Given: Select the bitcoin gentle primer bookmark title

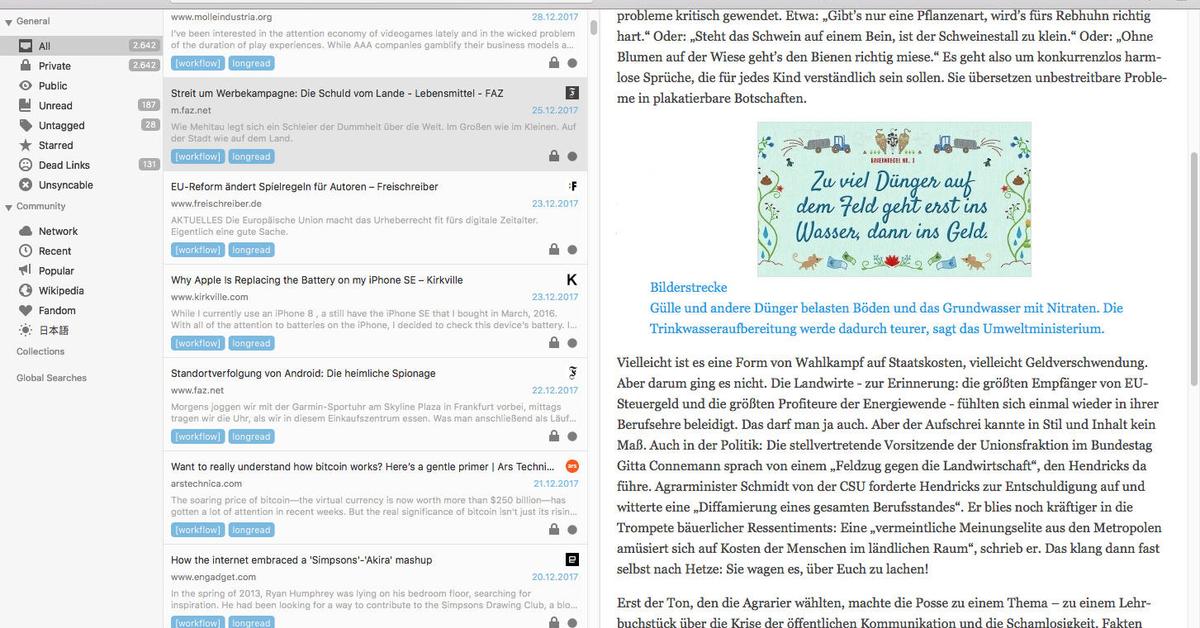Looking at the screenshot, I should 362,467.
